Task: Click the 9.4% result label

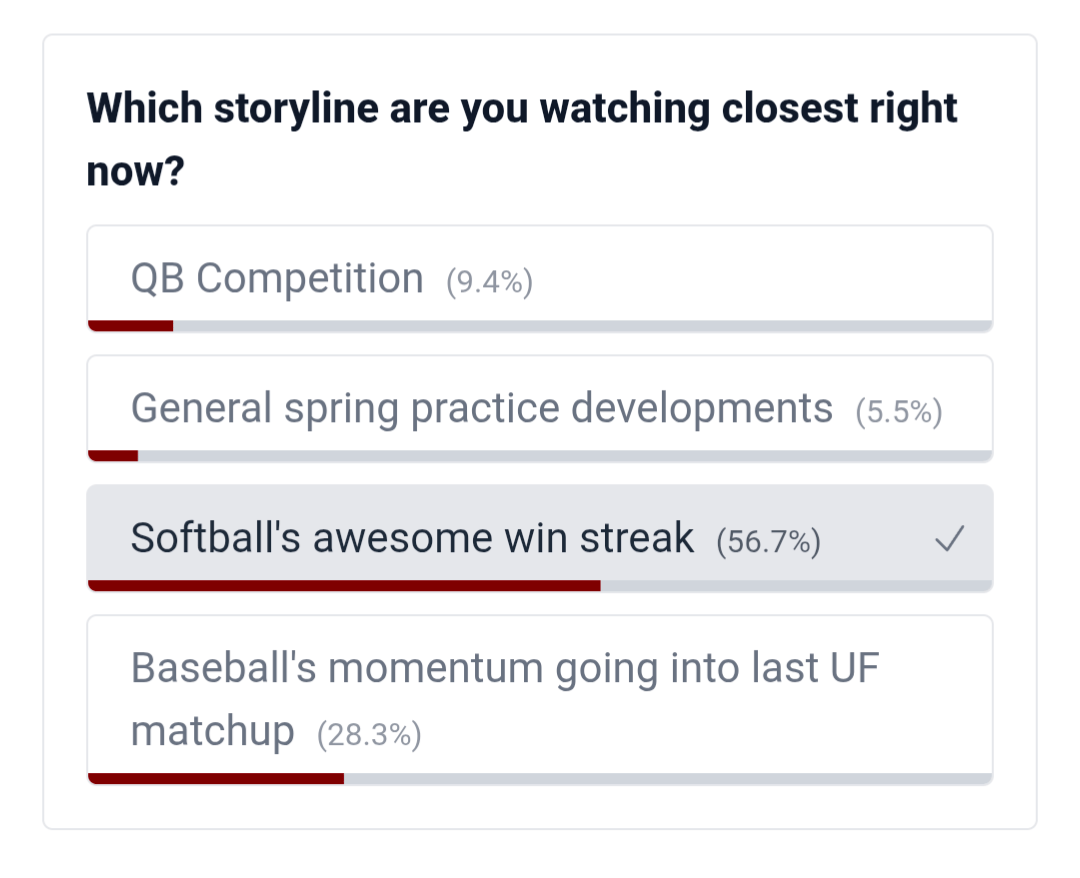Action: [x=489, y=283]
